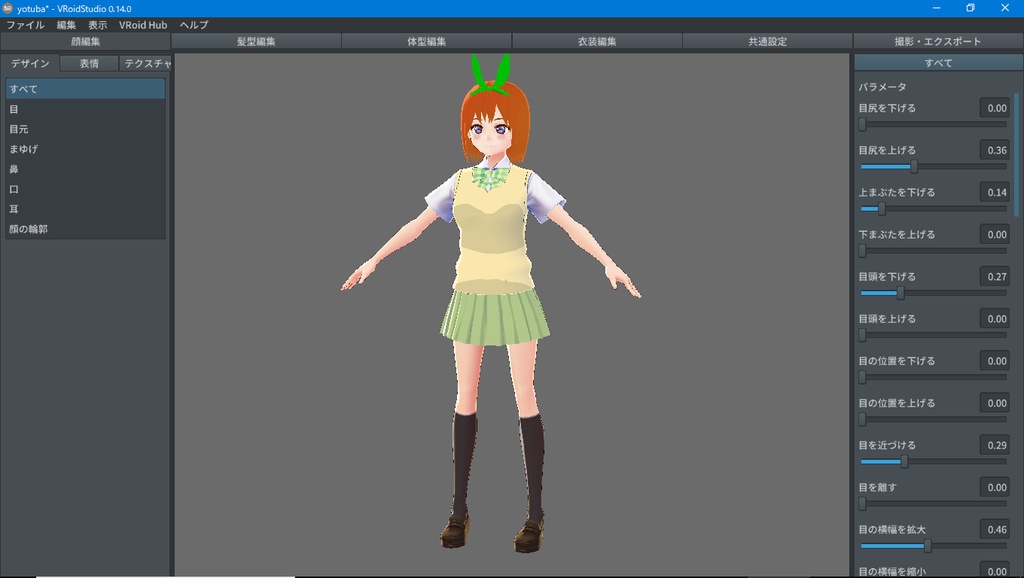Select the 口 category
This screenshot has width=1024, height=578.
click(x=86, y=189)
